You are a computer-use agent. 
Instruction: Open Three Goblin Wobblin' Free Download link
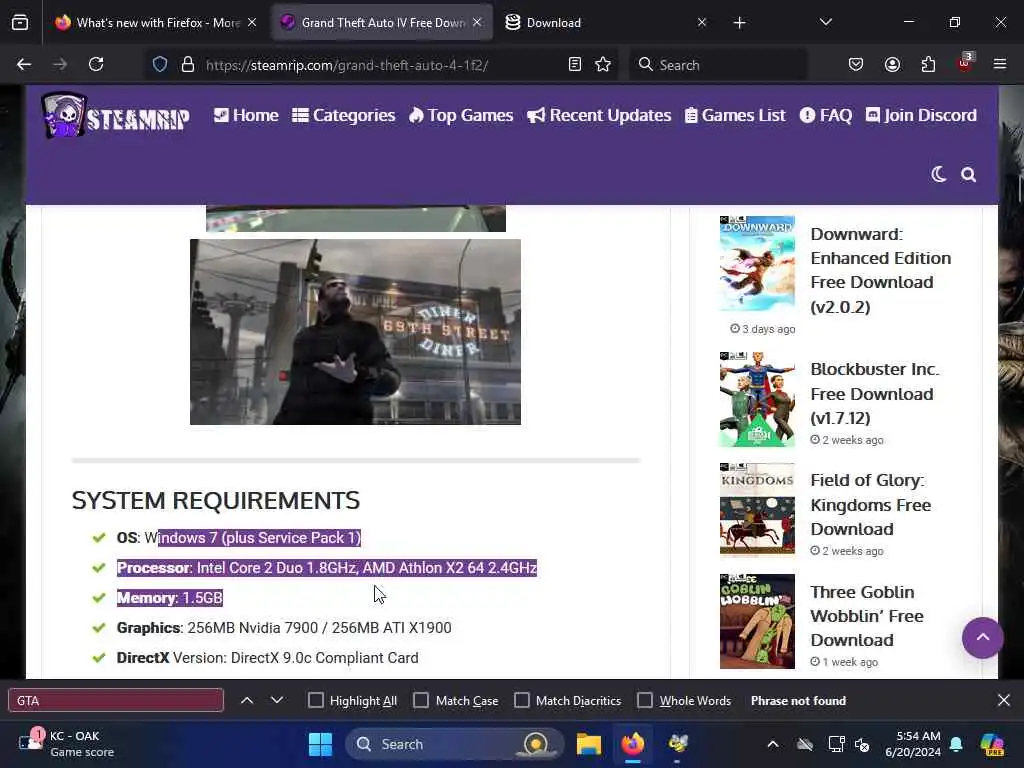(867, 616)
